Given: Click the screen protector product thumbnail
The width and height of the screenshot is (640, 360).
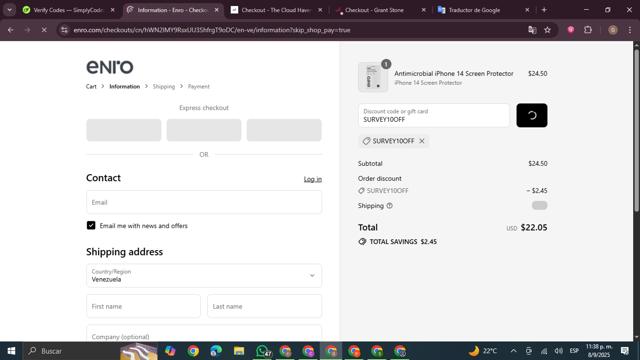Looking at the screenshot, I should tap(373, 77).
